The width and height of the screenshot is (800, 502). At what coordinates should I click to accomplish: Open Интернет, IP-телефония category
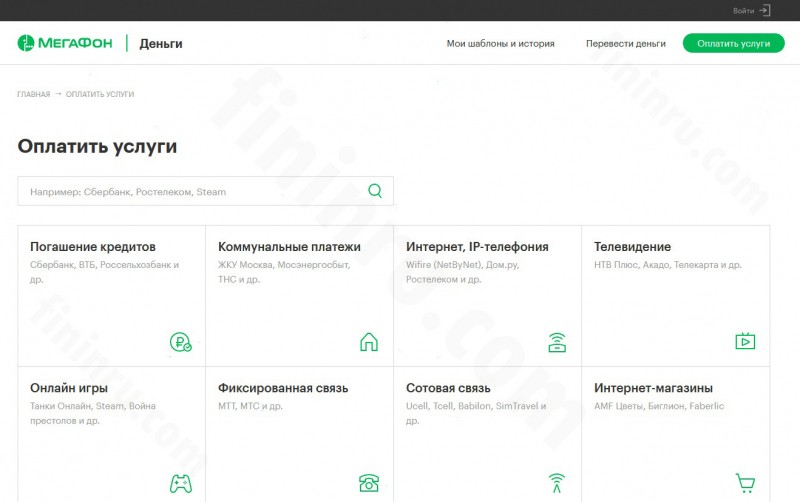[488, 296]
